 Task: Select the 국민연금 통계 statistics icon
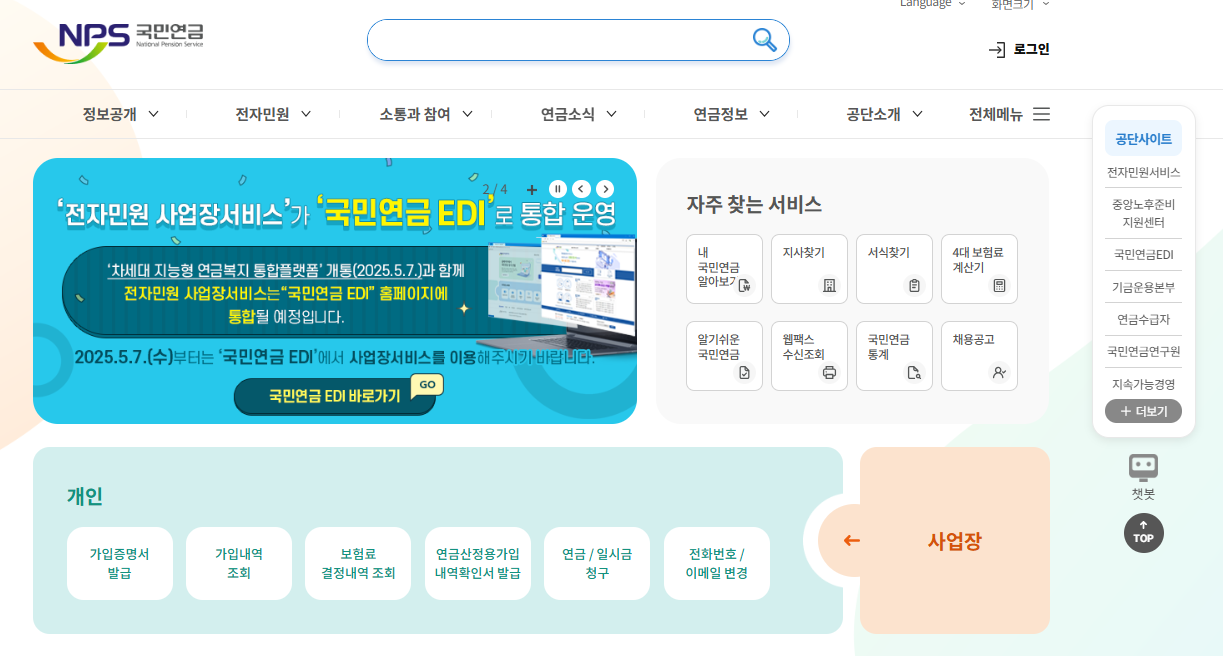(894, 356)
